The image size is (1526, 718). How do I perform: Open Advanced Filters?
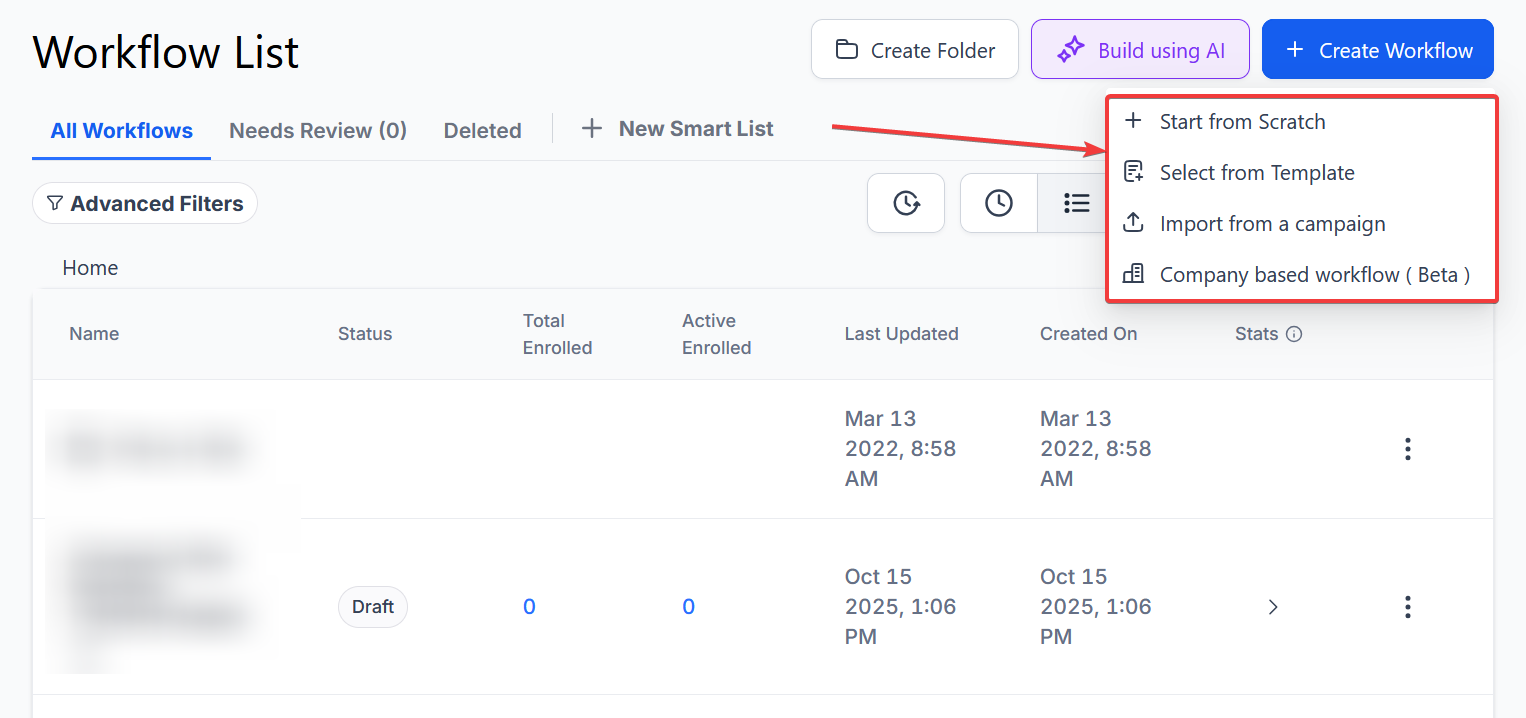(145, 204)
